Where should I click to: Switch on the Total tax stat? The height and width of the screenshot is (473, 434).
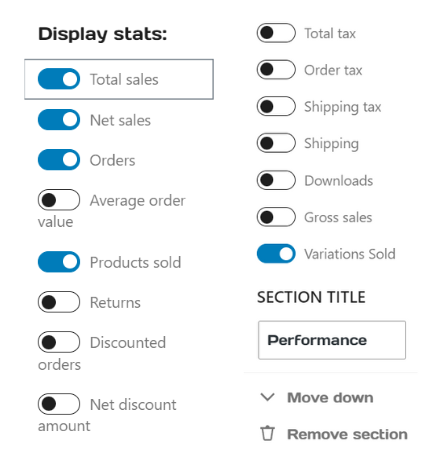[x=276, y=33]
